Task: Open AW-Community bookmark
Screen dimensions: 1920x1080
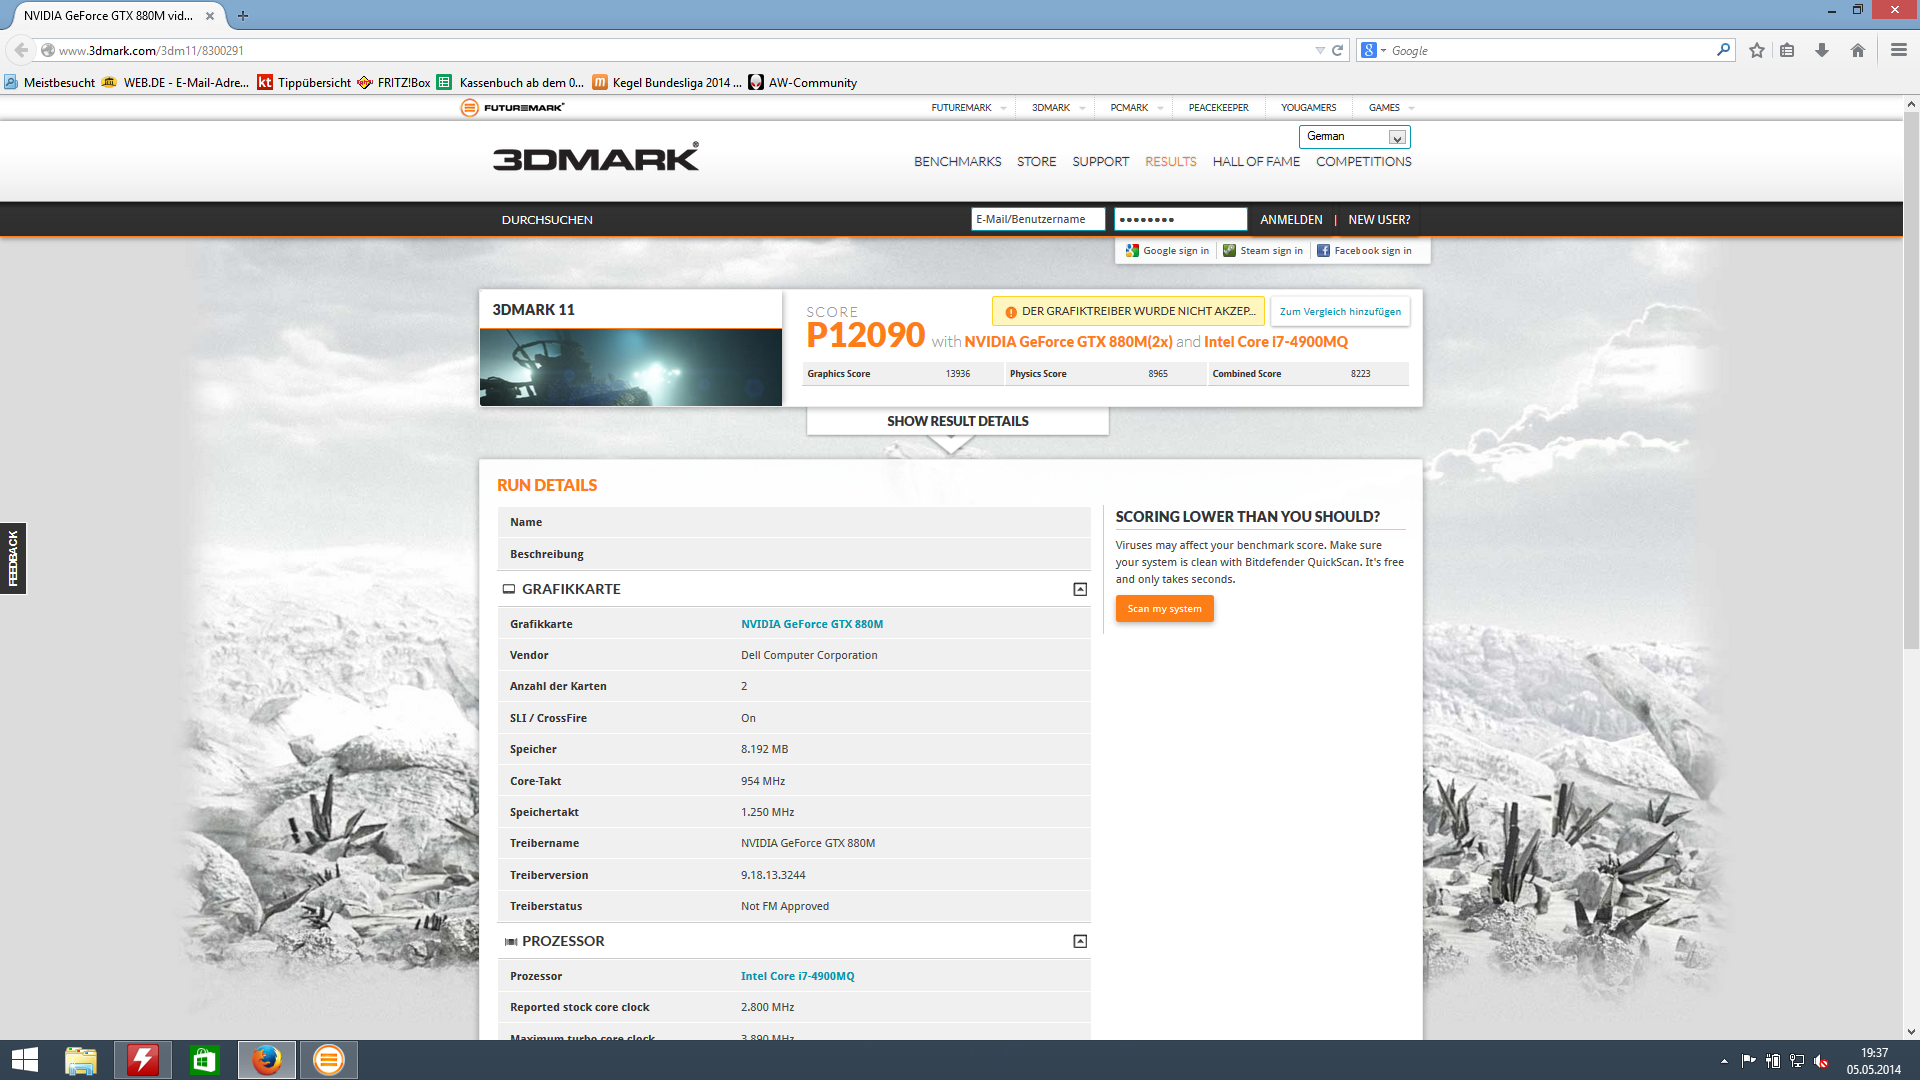Action: (x=803, y=83)
